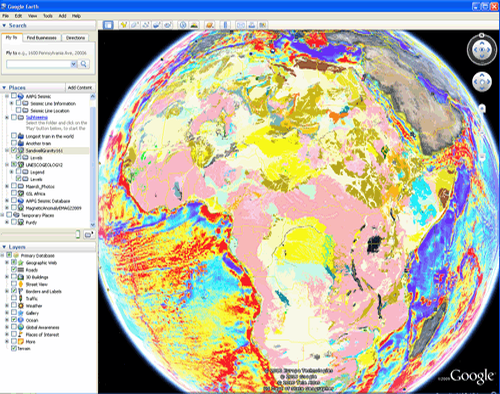The width and height of the screenshot is (500, 394).
Task: Select the Add Path toolbar icon
Action: click(x=146, y=25)
